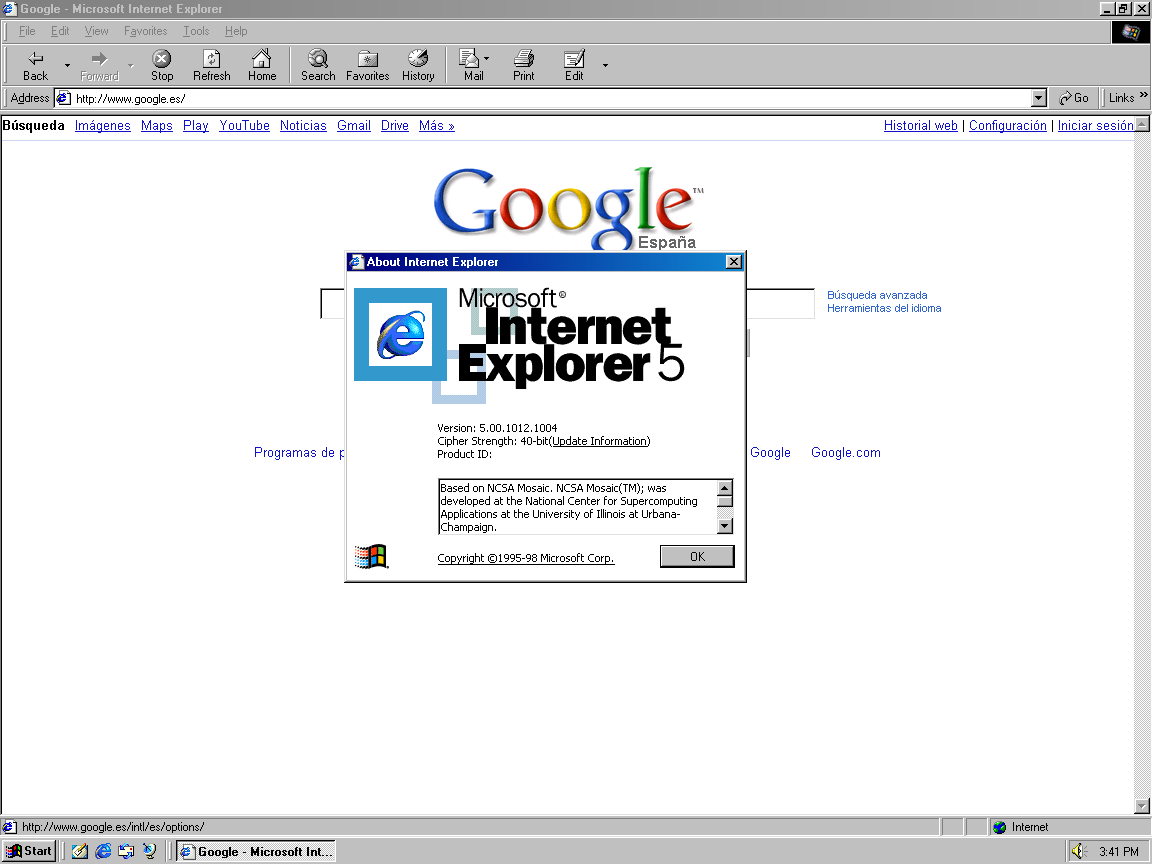Screen dimensions: 1152x864
Task: Open the Play link on Google page
Action: 195,126
